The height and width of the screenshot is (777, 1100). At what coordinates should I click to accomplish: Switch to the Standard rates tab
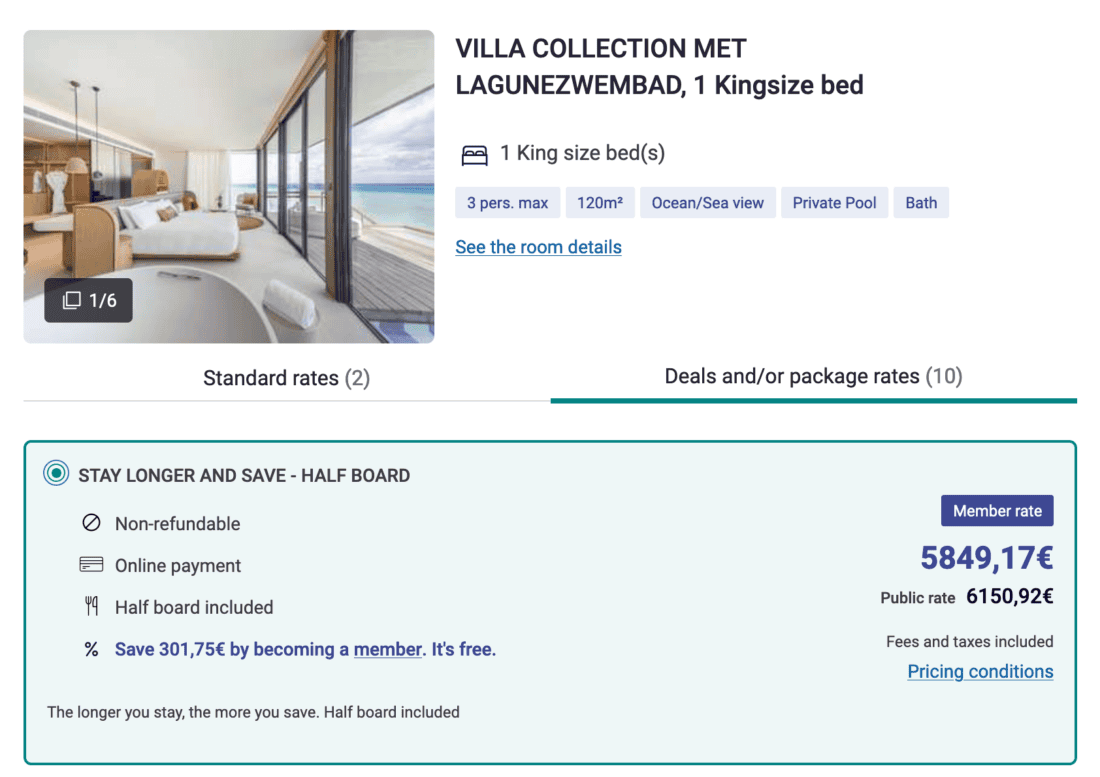click(286, 378)
